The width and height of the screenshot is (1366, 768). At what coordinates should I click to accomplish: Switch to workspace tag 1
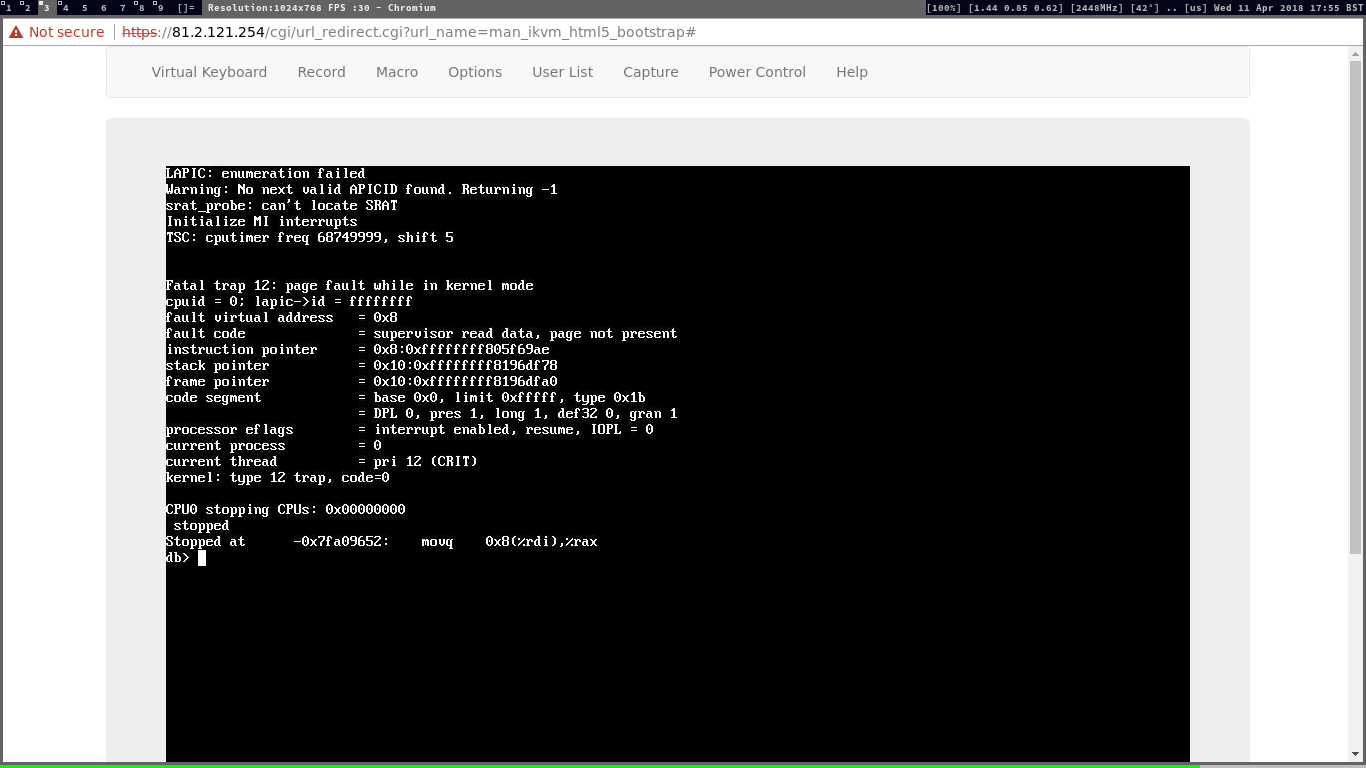(x=8, y=7)
